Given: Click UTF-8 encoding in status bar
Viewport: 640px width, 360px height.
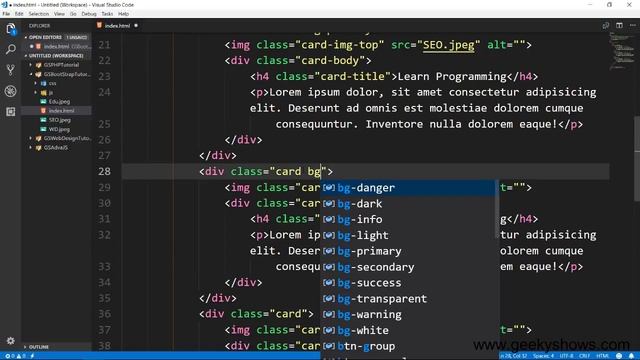Looking at the screenshot, I should click(x=567, y=356).
